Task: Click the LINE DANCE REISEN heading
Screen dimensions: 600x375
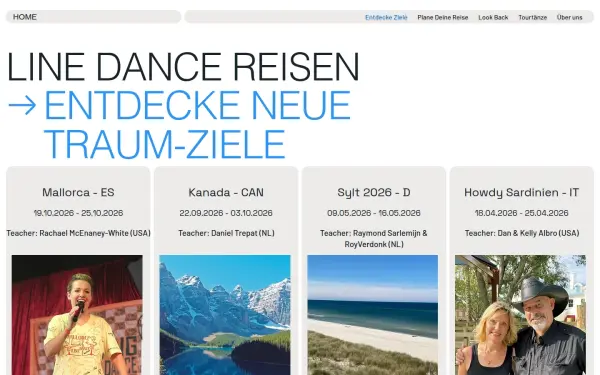Action: (x=183, y=67)
